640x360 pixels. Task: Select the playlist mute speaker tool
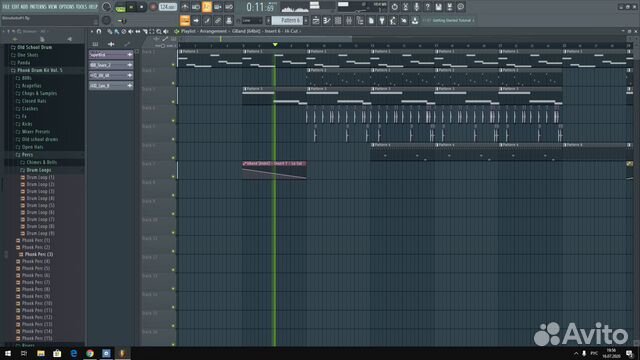(x=131, y=31)
